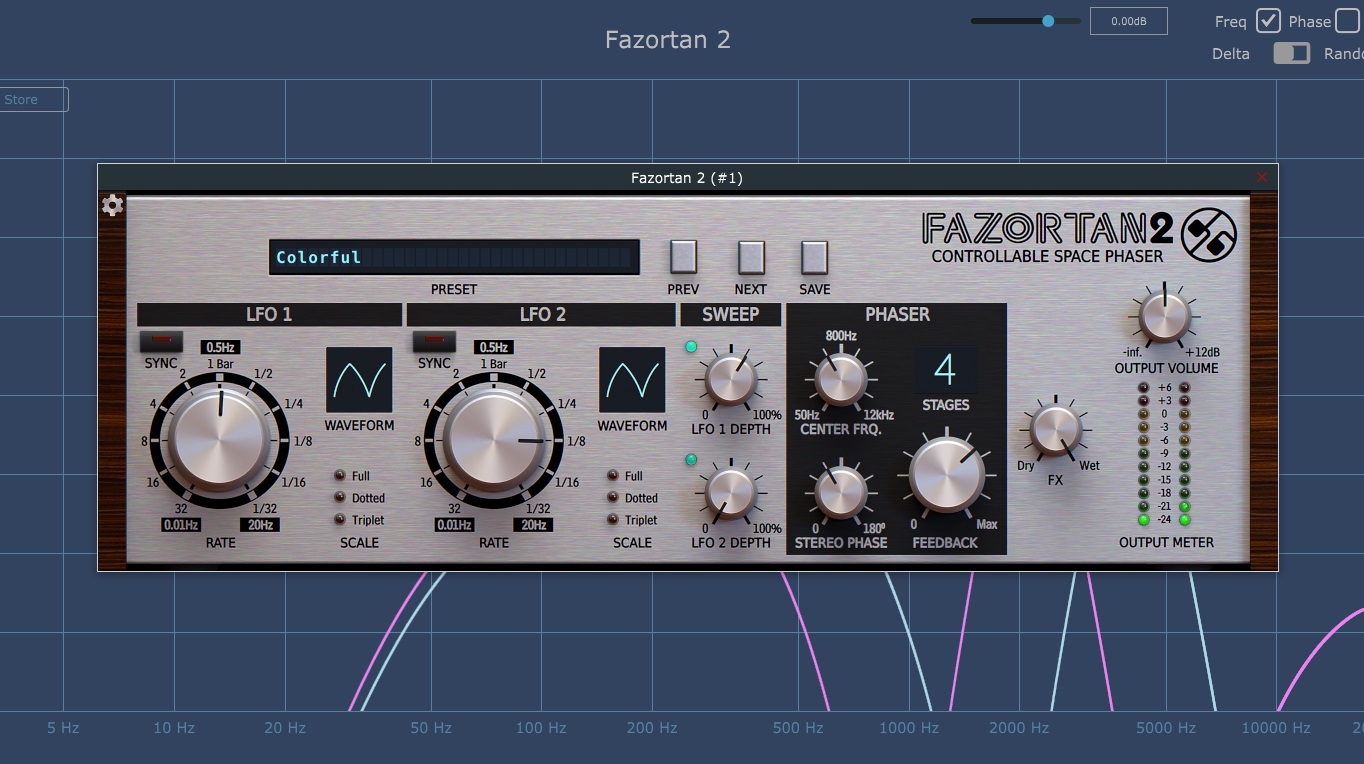This screenshot has width=1364, height=764.
Task: Click the 0.00dB gain field
Action: pyautogui.click(x=1128, y=21)
